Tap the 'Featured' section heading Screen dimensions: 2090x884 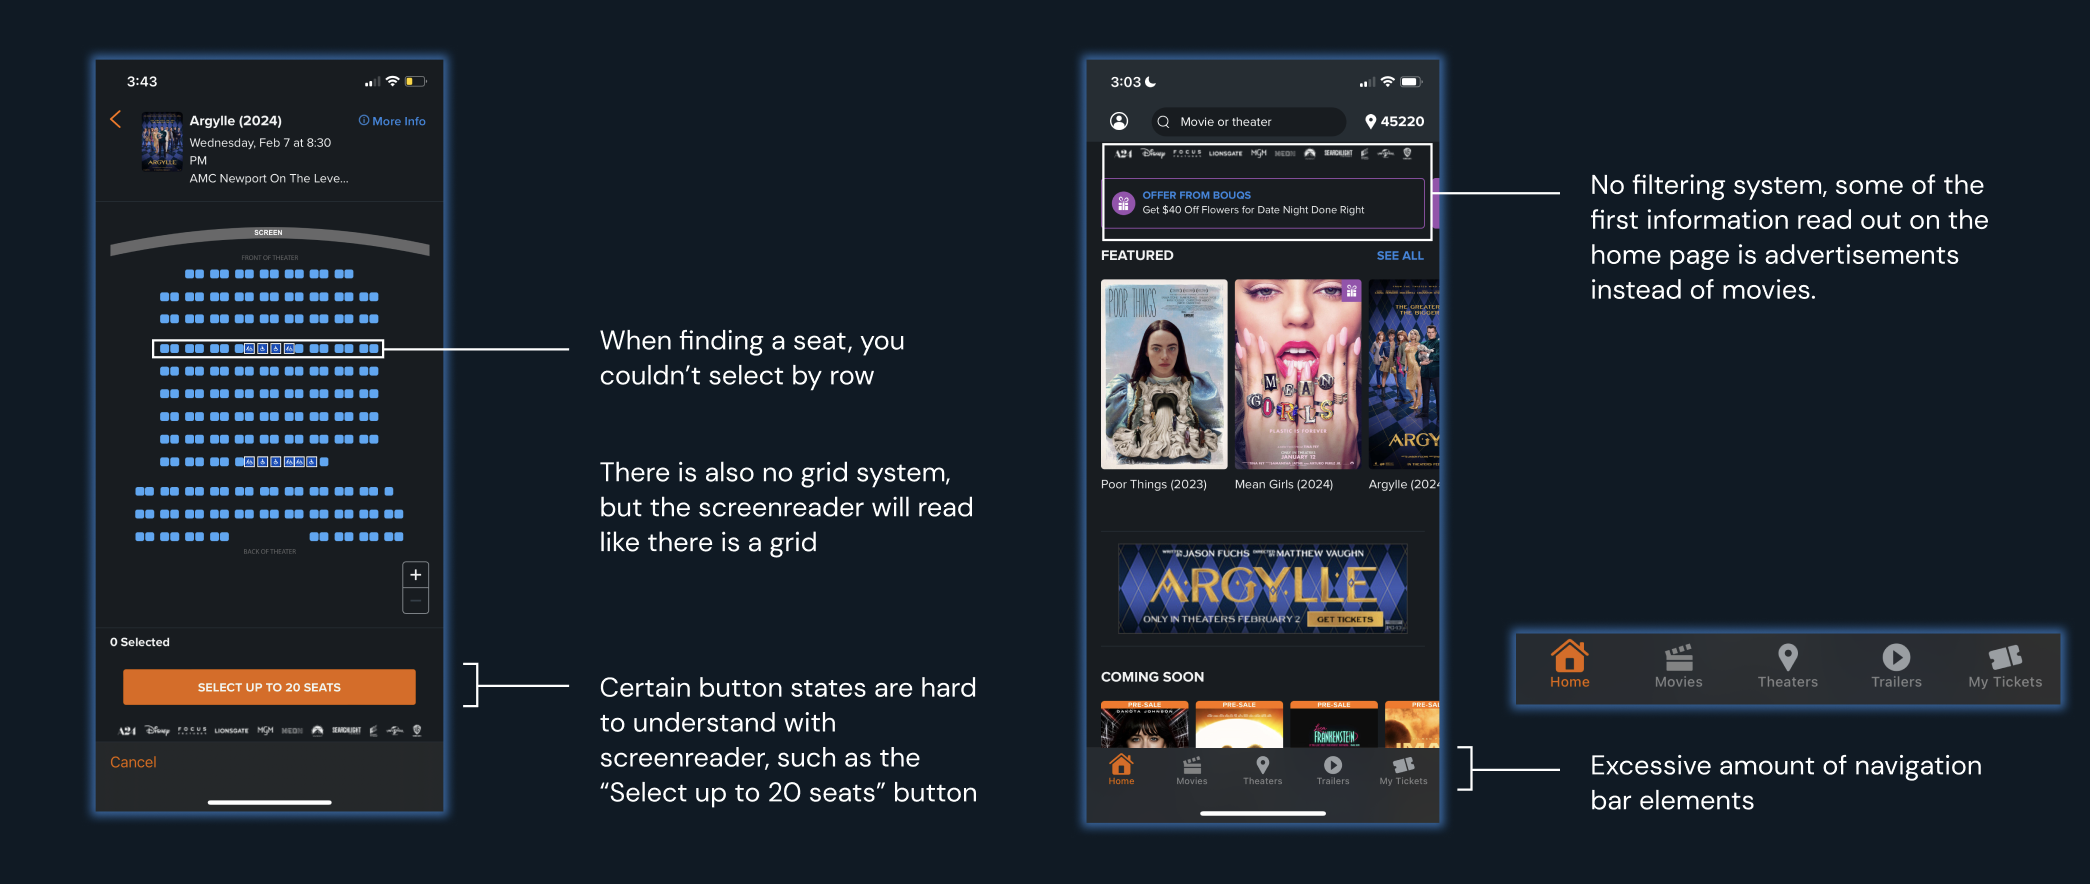tap(1137, 256)
